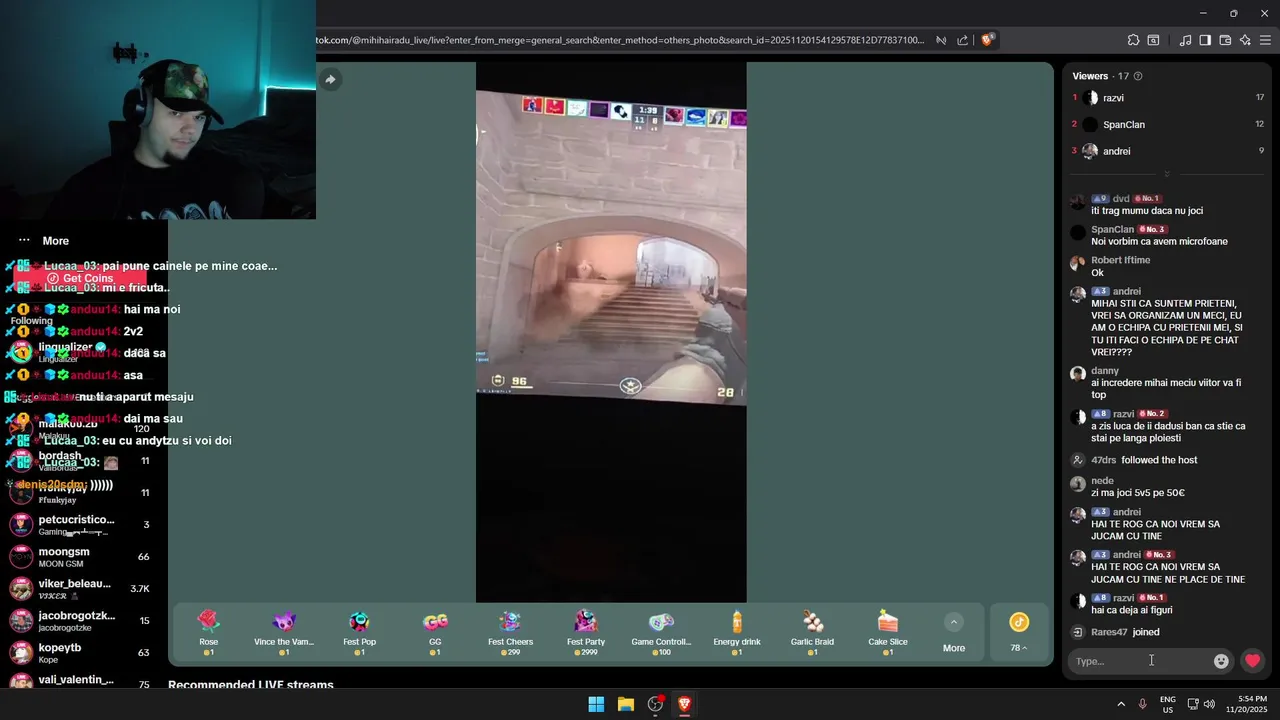Send a Game Controller gift
1280x720 pixels.
[661, 633]
